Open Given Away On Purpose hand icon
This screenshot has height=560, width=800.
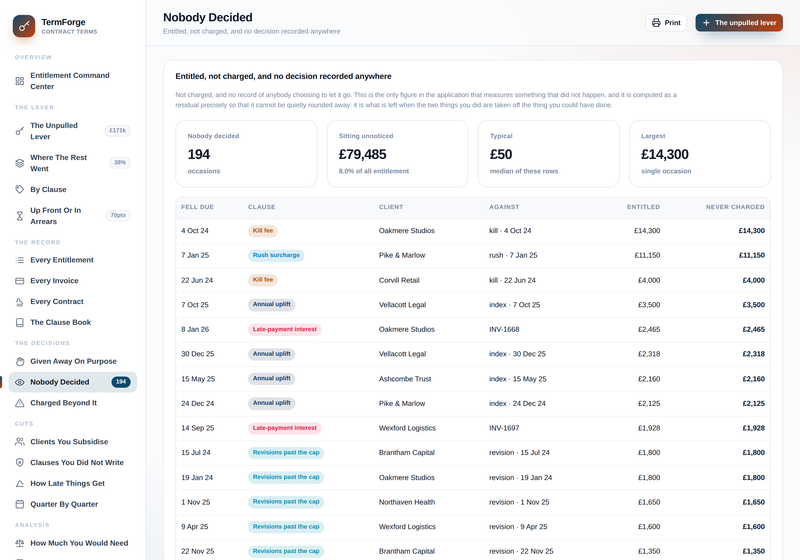[x=19, y=361]
